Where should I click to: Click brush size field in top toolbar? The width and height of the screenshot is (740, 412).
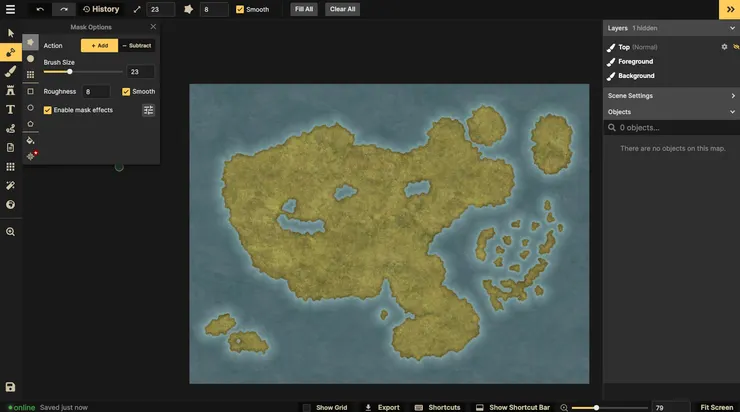click(x=160, y=9)
